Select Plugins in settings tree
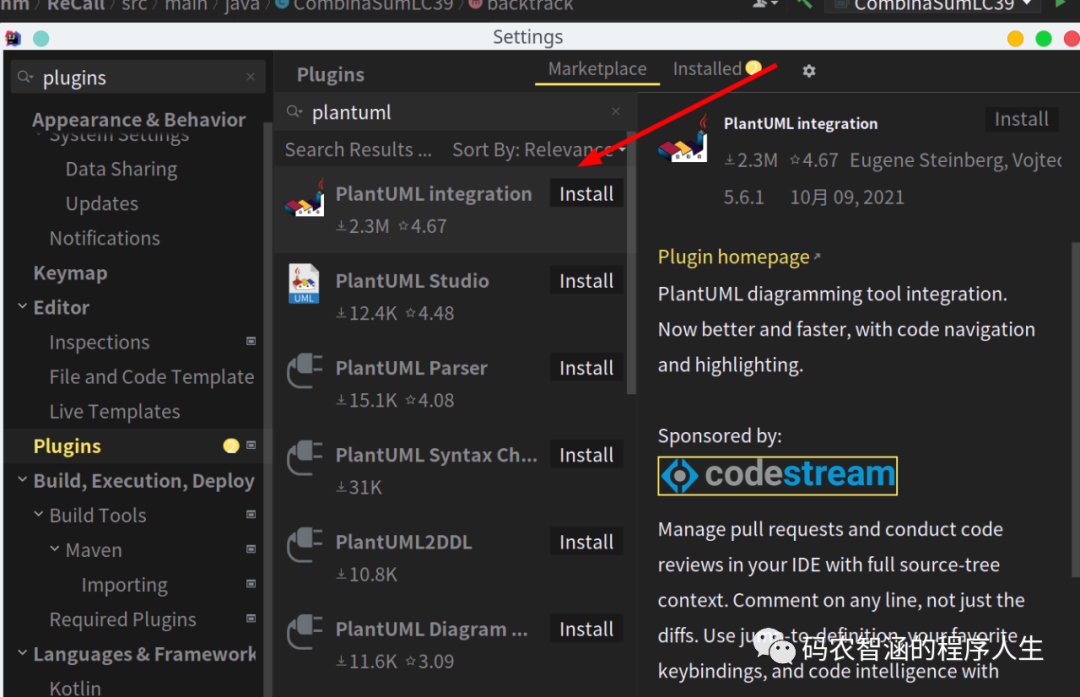 click(x=67, y=446)
